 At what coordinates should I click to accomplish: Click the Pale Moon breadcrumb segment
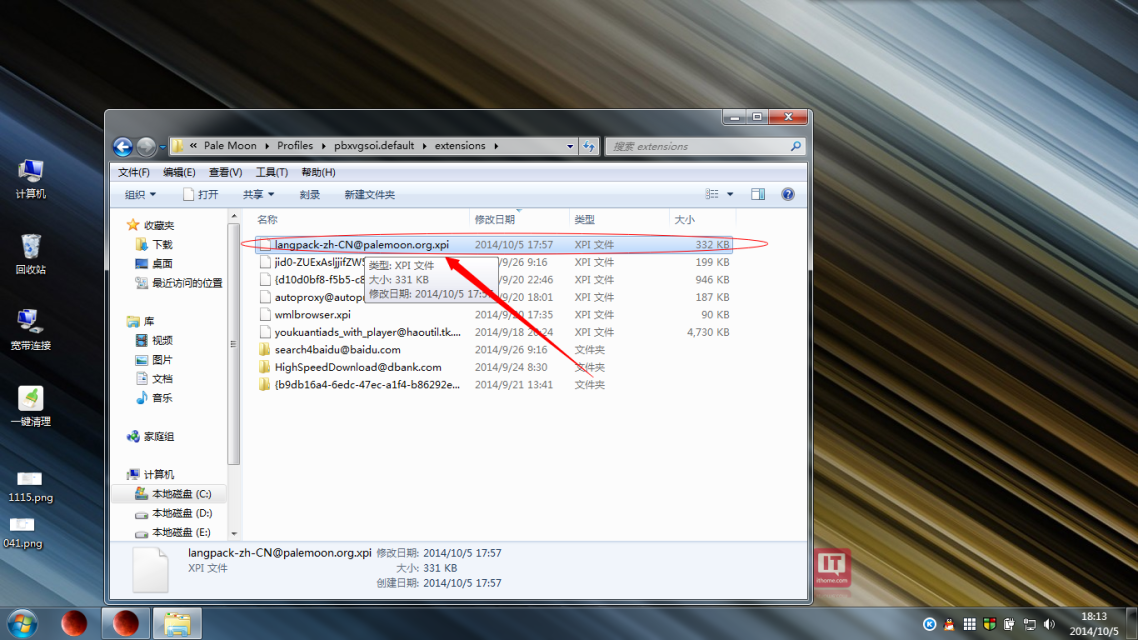(230, 146)
